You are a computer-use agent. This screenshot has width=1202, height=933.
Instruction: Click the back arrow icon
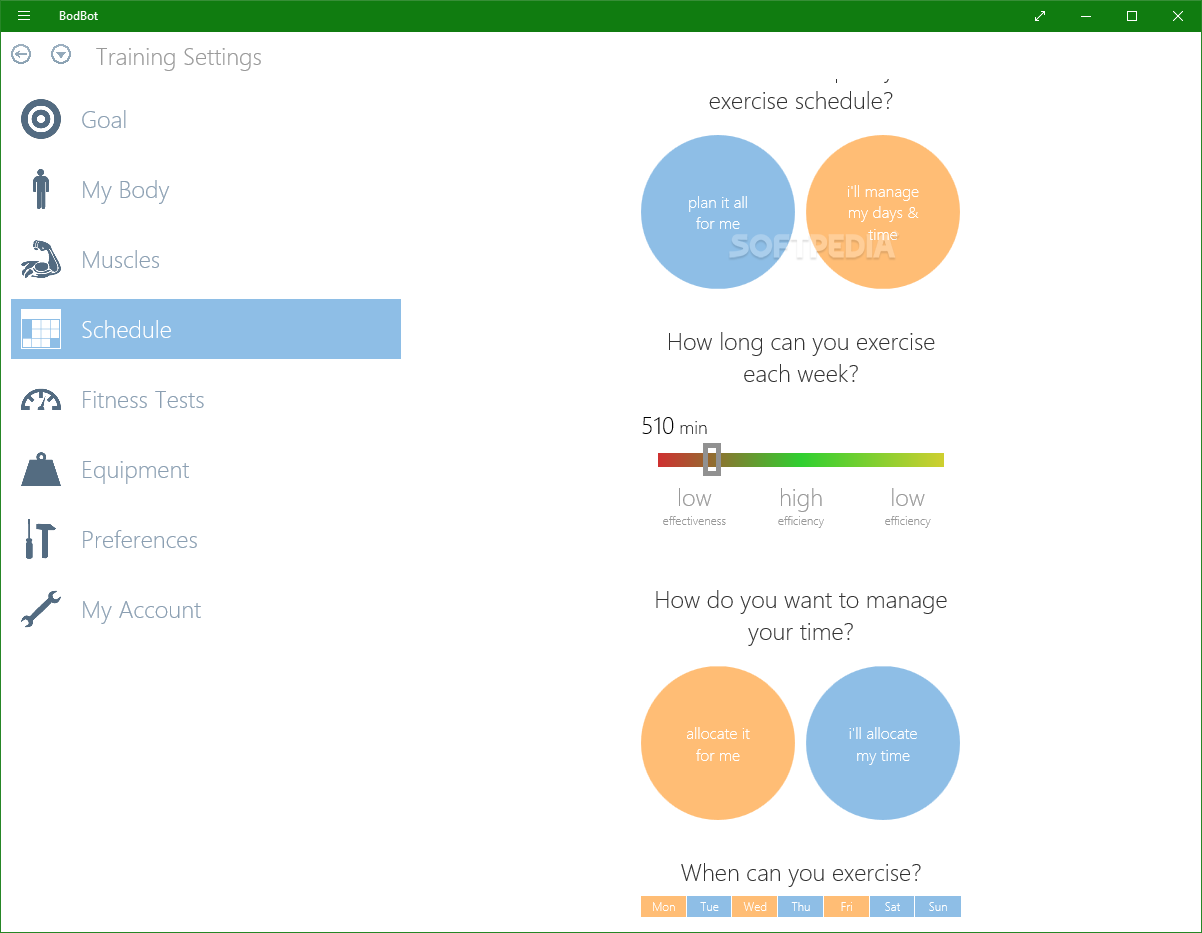(21, 55)
